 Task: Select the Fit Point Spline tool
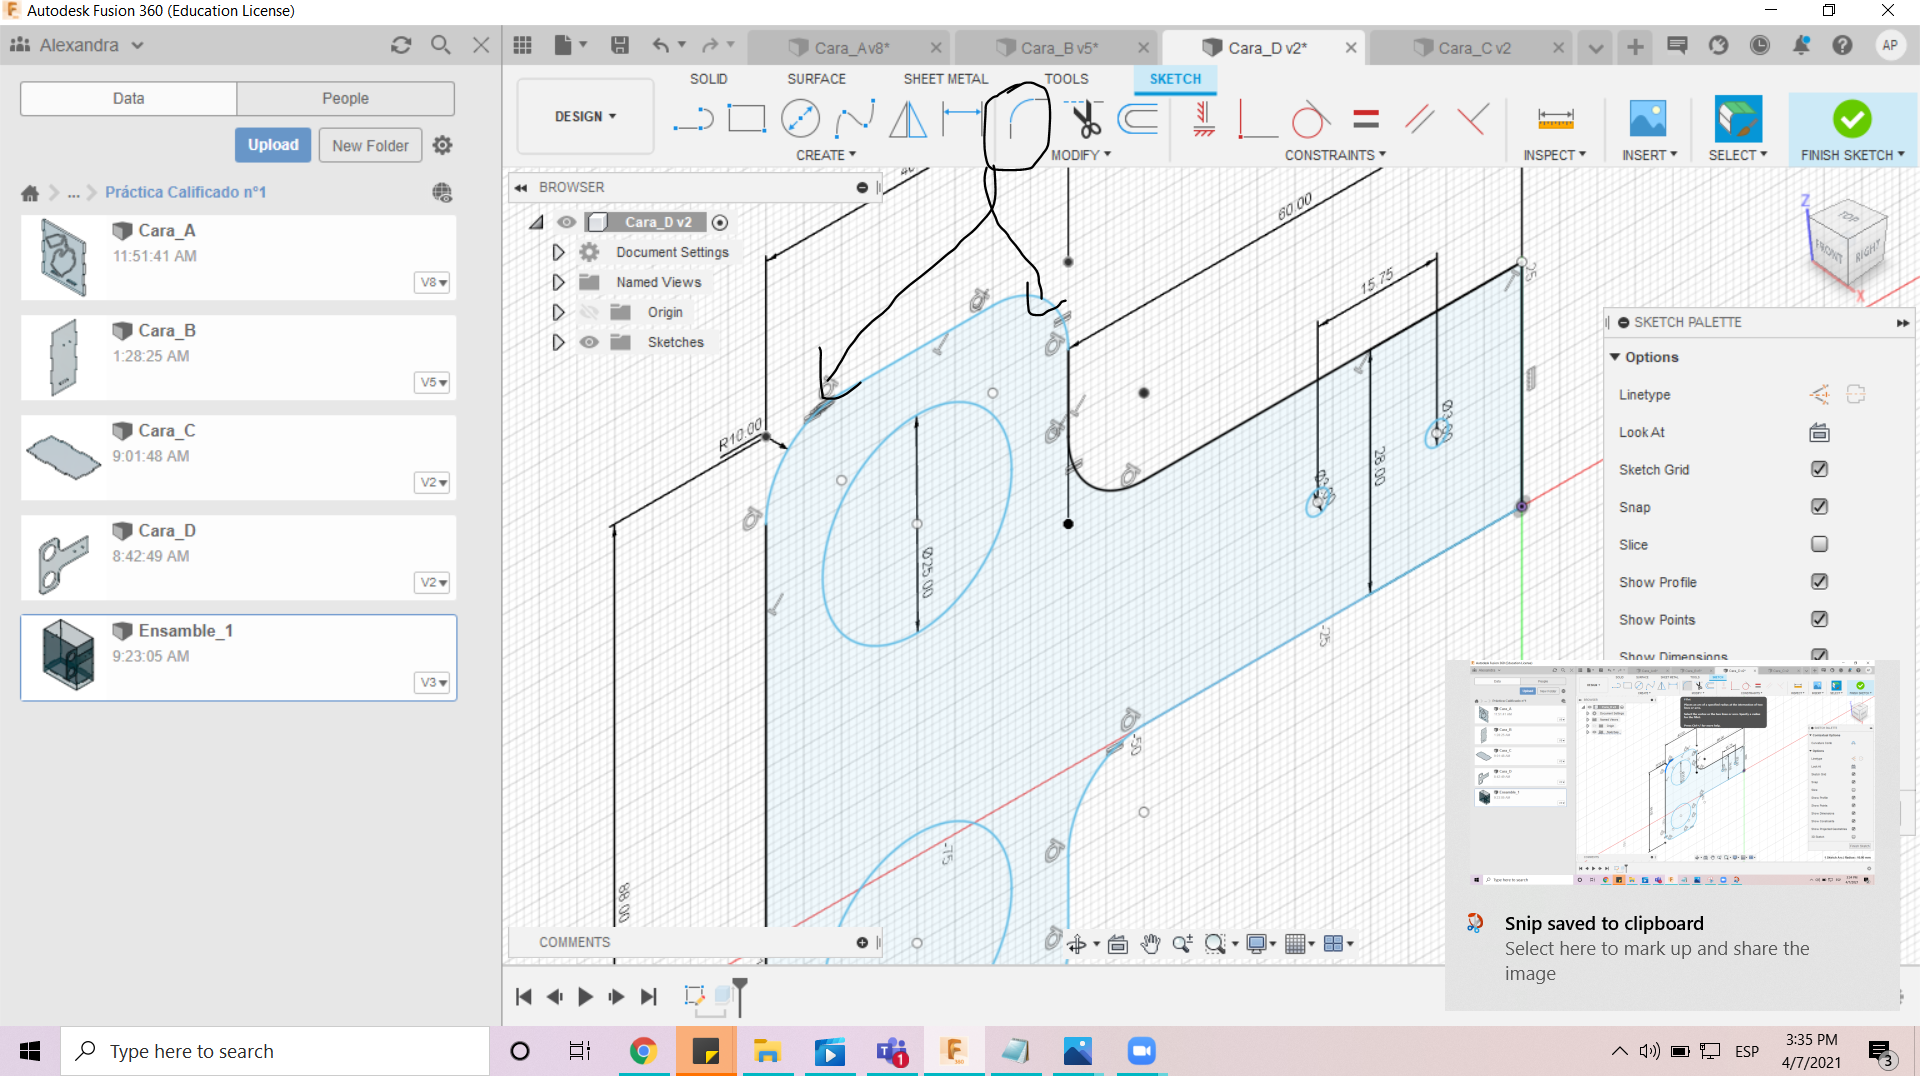(x=854, y=119)
